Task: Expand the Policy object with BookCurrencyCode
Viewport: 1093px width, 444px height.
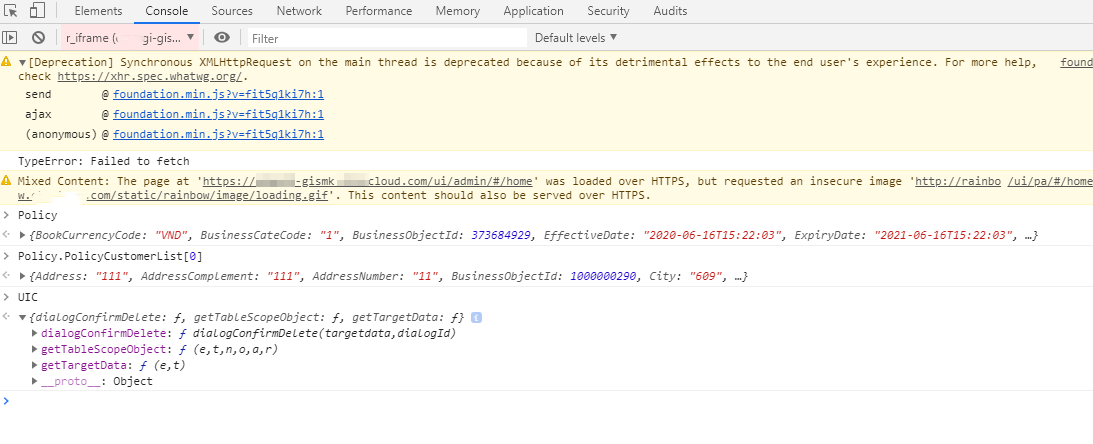Action: [24, 235]
